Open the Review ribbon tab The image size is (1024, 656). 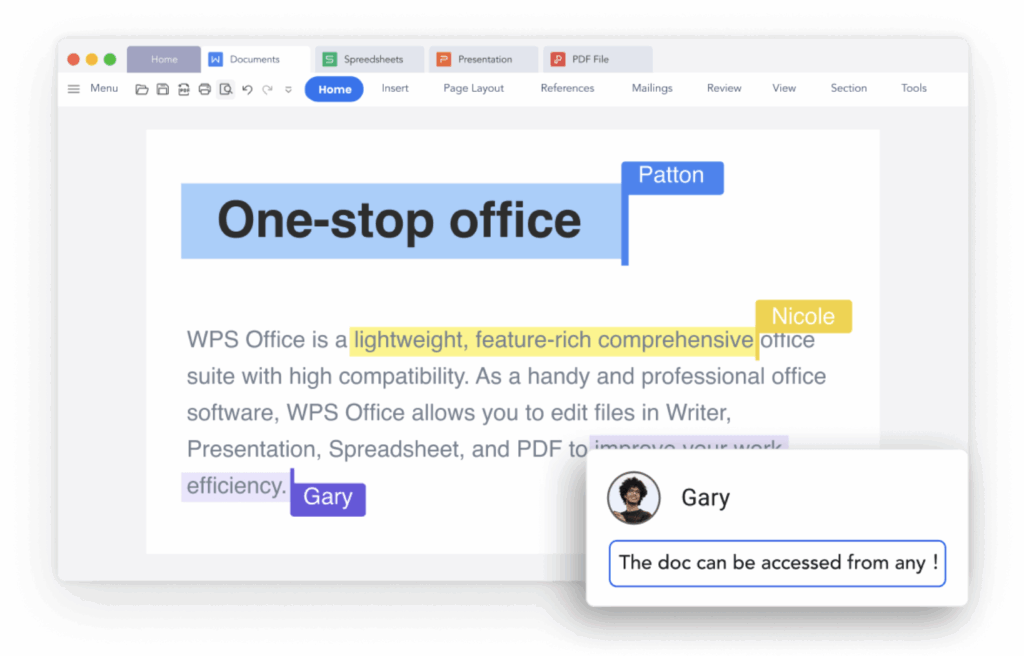pyautogui.click(x=724, y=88)
